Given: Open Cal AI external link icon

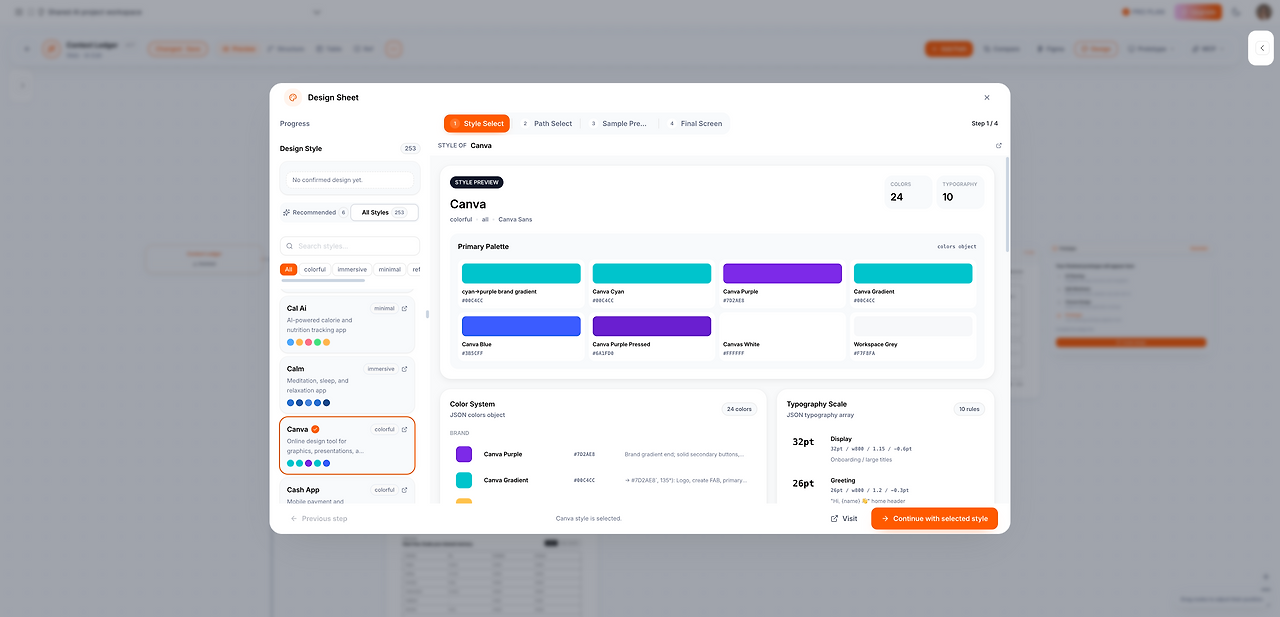Looking at the screenshot, I should (404, 308).
